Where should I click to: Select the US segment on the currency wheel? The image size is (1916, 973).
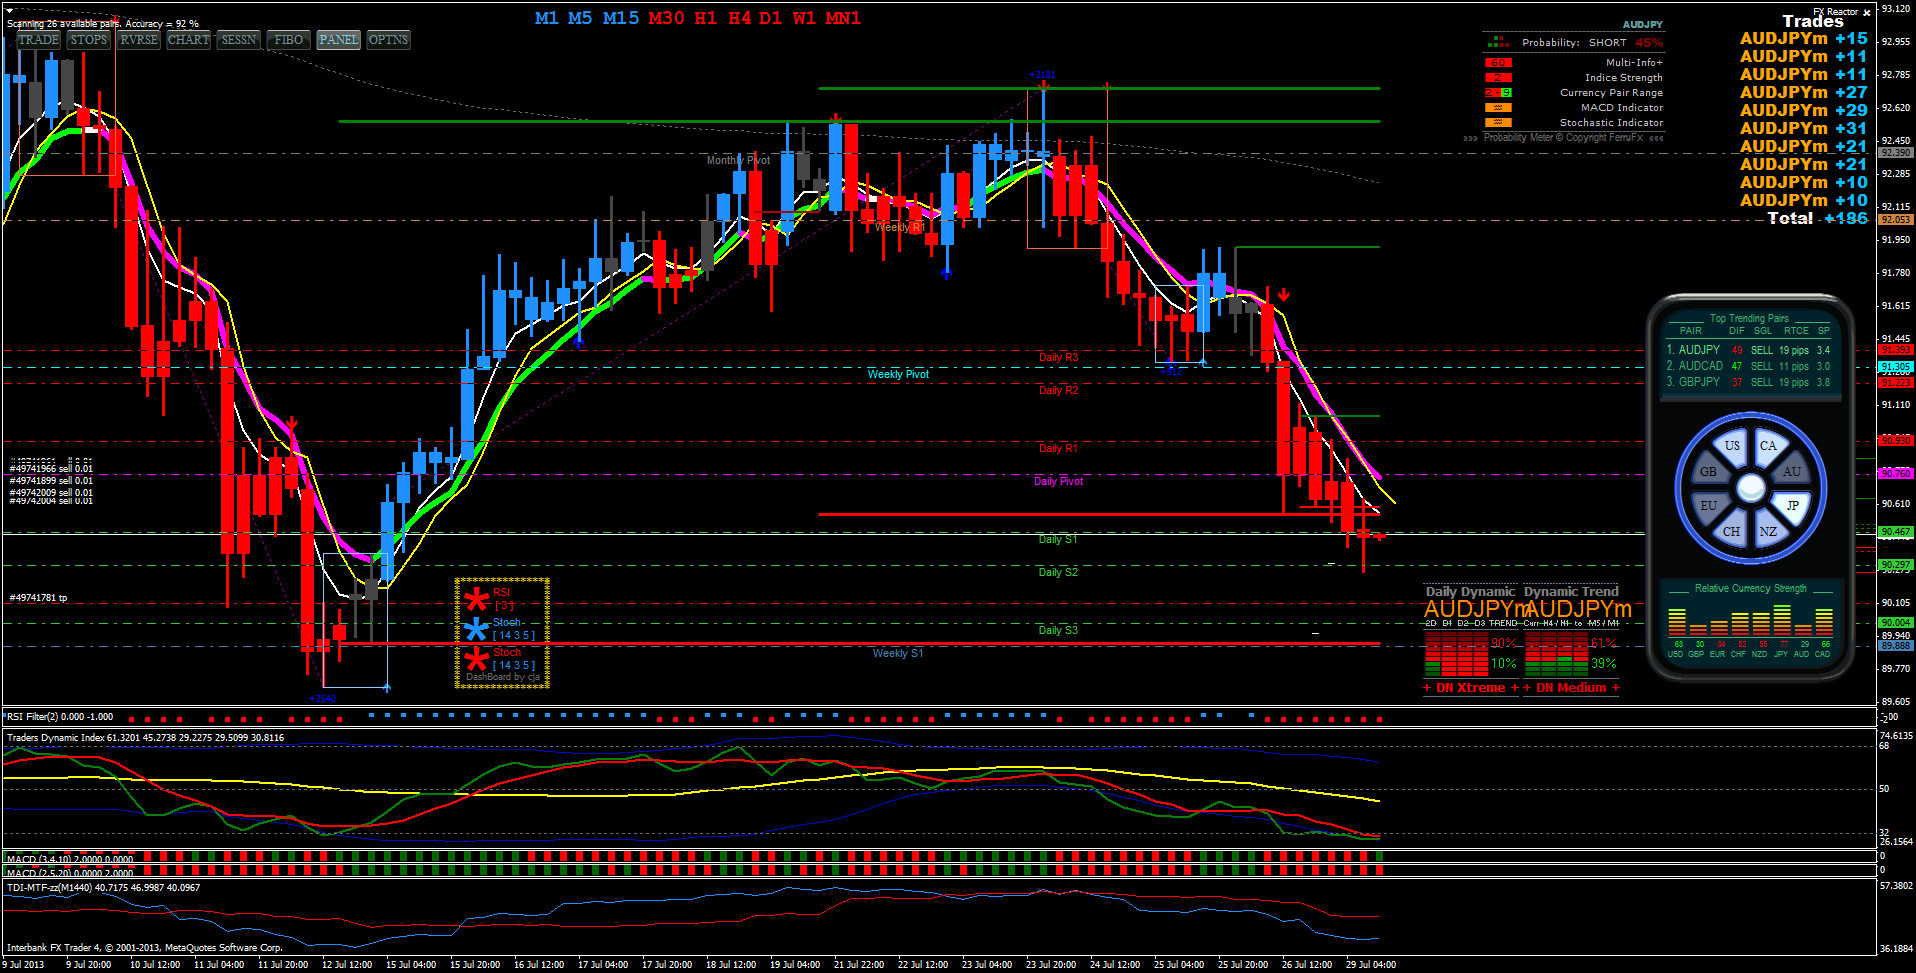(1732, 446)
